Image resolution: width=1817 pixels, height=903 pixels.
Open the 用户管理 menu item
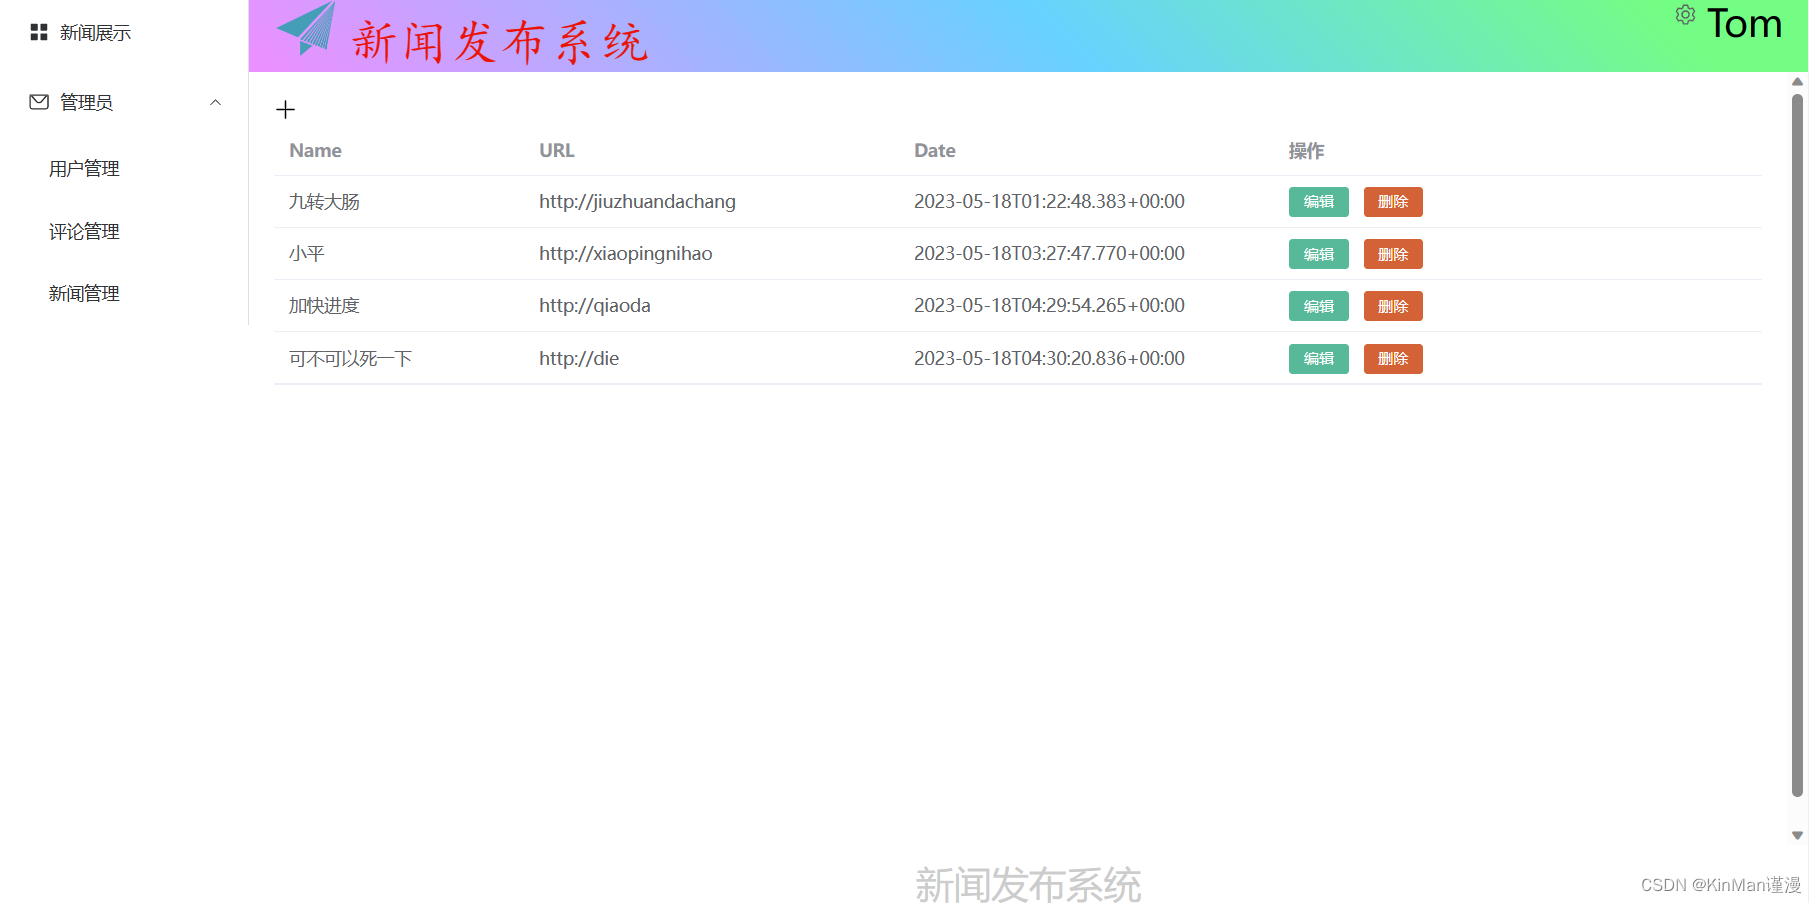point(84,168)
